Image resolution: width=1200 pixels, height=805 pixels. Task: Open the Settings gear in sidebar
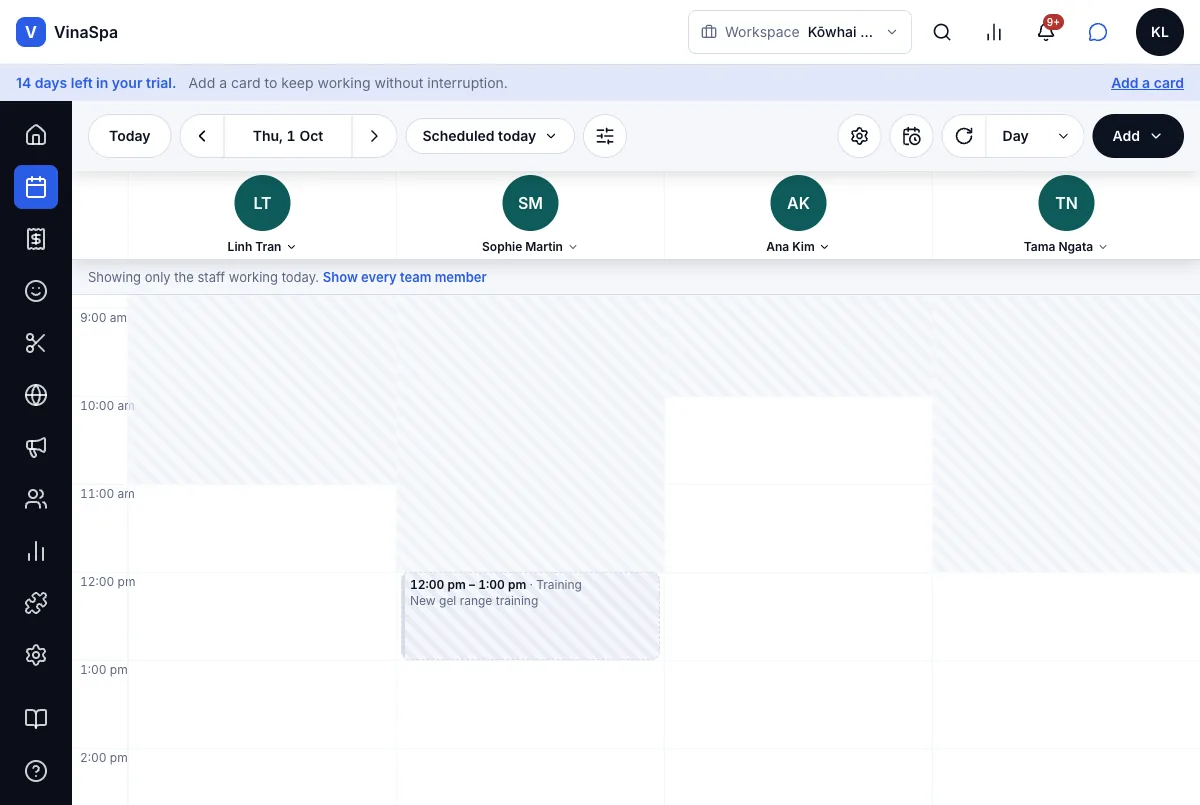(36, 655)
